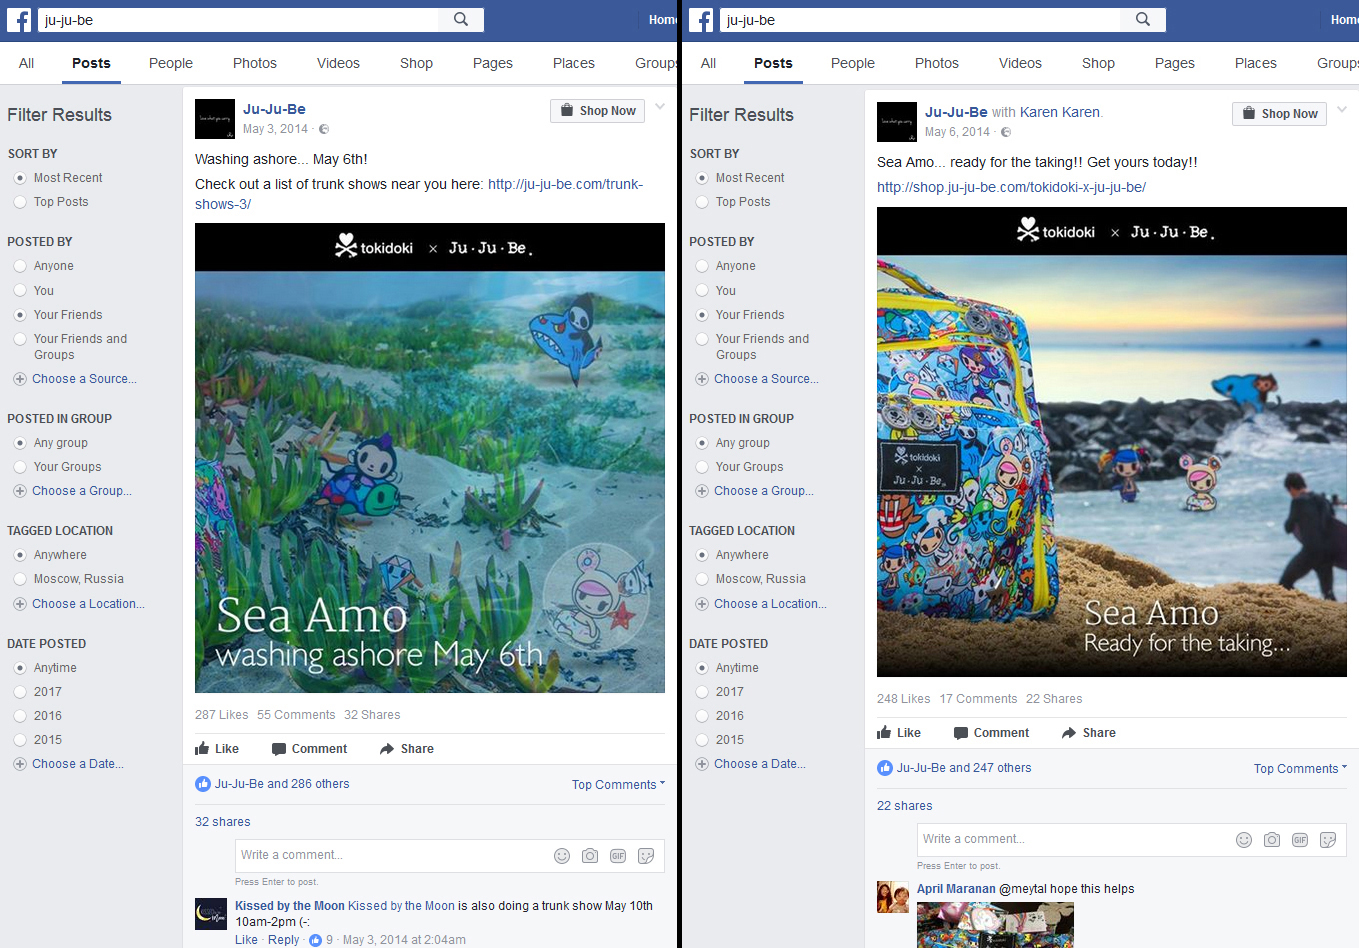Click the Choose a Date plus icon, right window
The width and height of the screenshot is (1359, 948).
702,764
